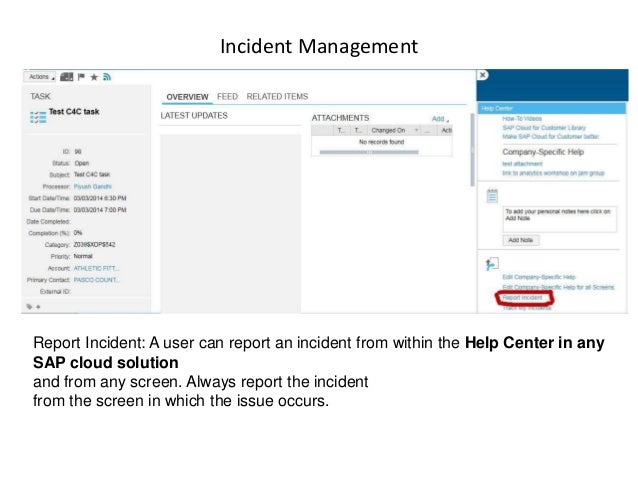Click the task checklist icon beside Test C4C task
The image size is (638, 479).
38,116
